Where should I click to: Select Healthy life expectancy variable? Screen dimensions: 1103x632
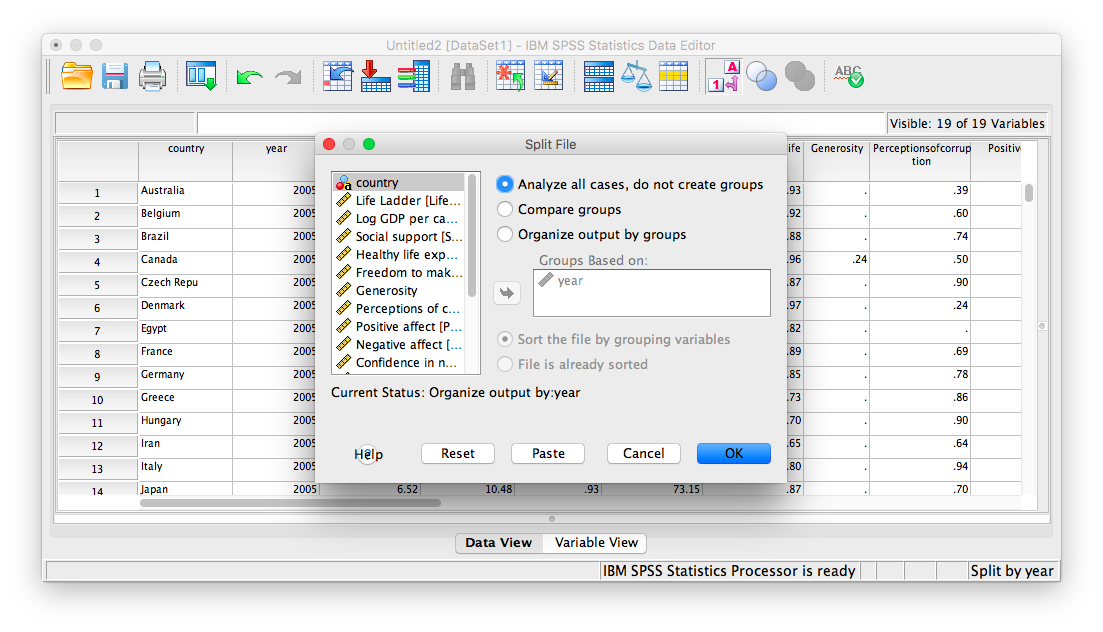pos(399,255)
